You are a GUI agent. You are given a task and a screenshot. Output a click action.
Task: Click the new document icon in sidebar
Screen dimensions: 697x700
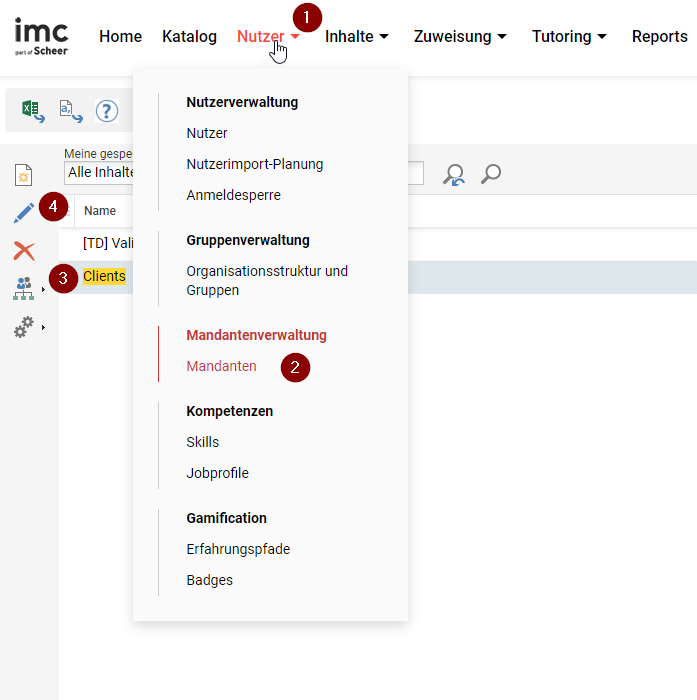(23, 176)
